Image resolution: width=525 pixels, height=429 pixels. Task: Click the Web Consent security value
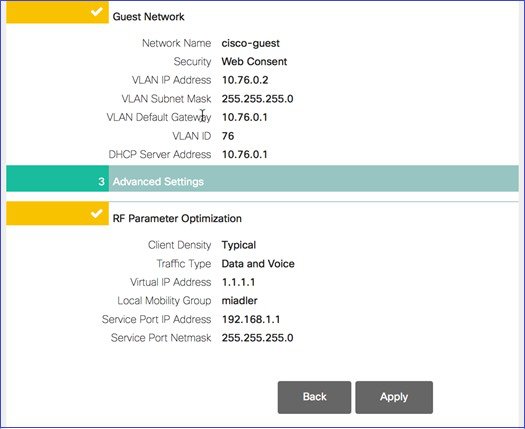coord(254,62)
